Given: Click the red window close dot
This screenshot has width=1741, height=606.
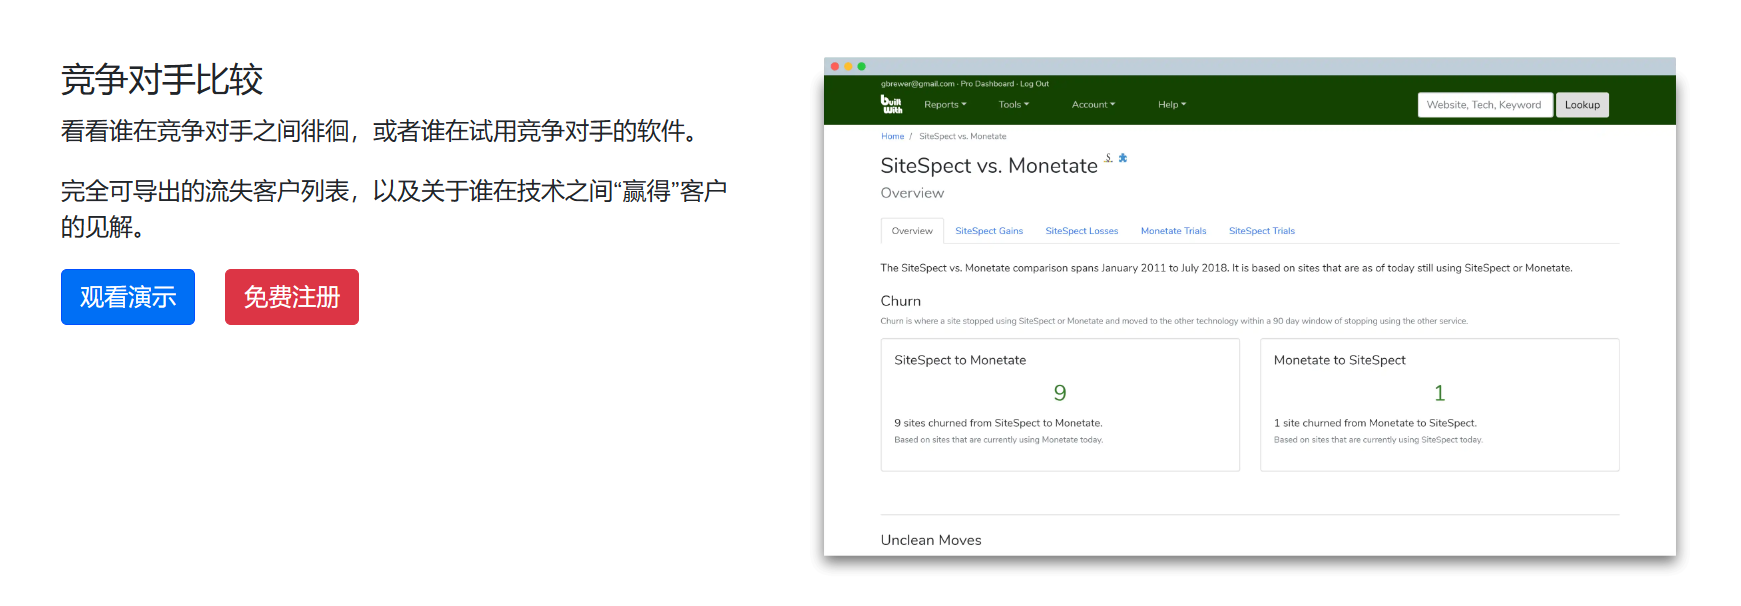Looking at the screenshot, I should point(835,66).
